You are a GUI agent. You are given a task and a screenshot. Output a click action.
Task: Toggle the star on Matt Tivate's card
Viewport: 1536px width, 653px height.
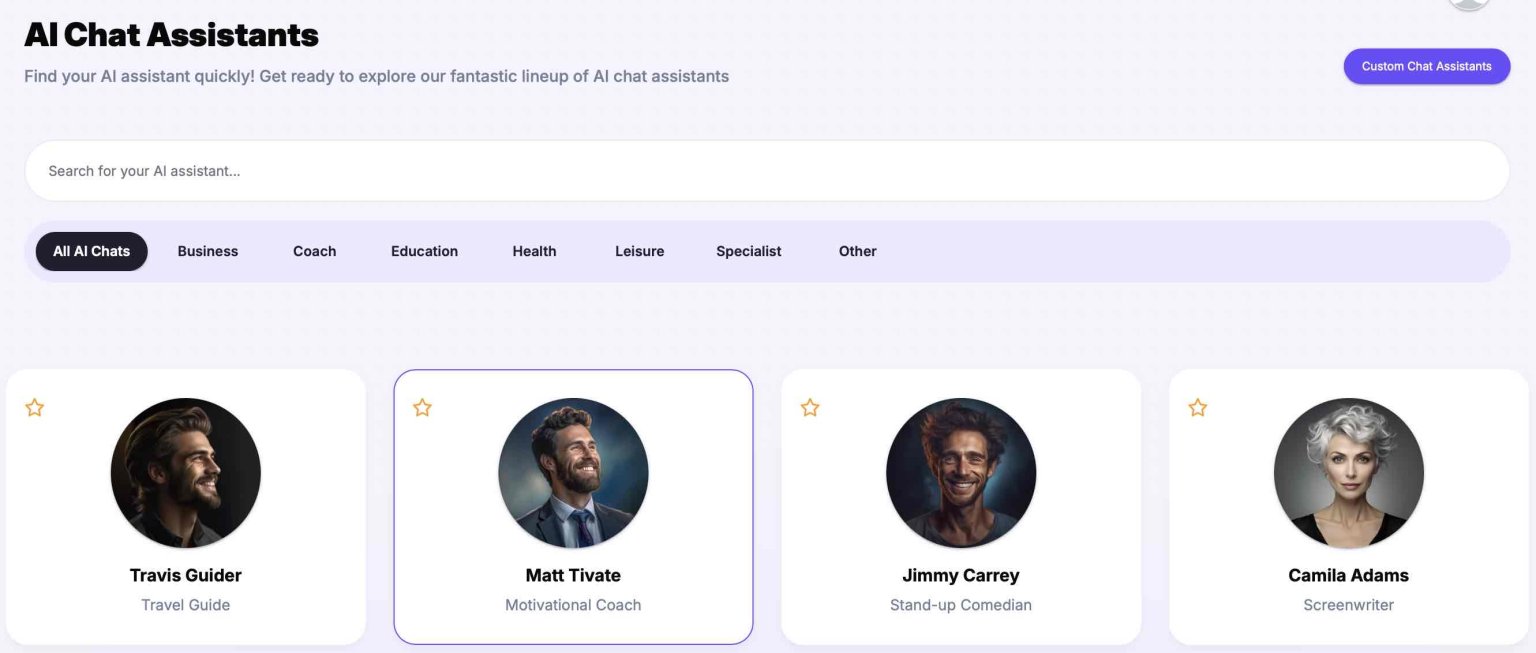(x=422, y=407)
